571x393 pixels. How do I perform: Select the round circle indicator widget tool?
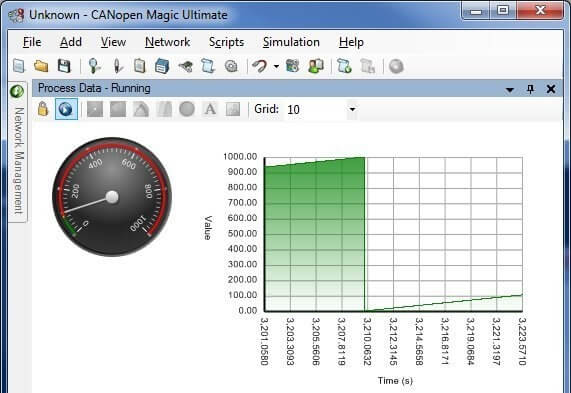click(x=187, y=109)
